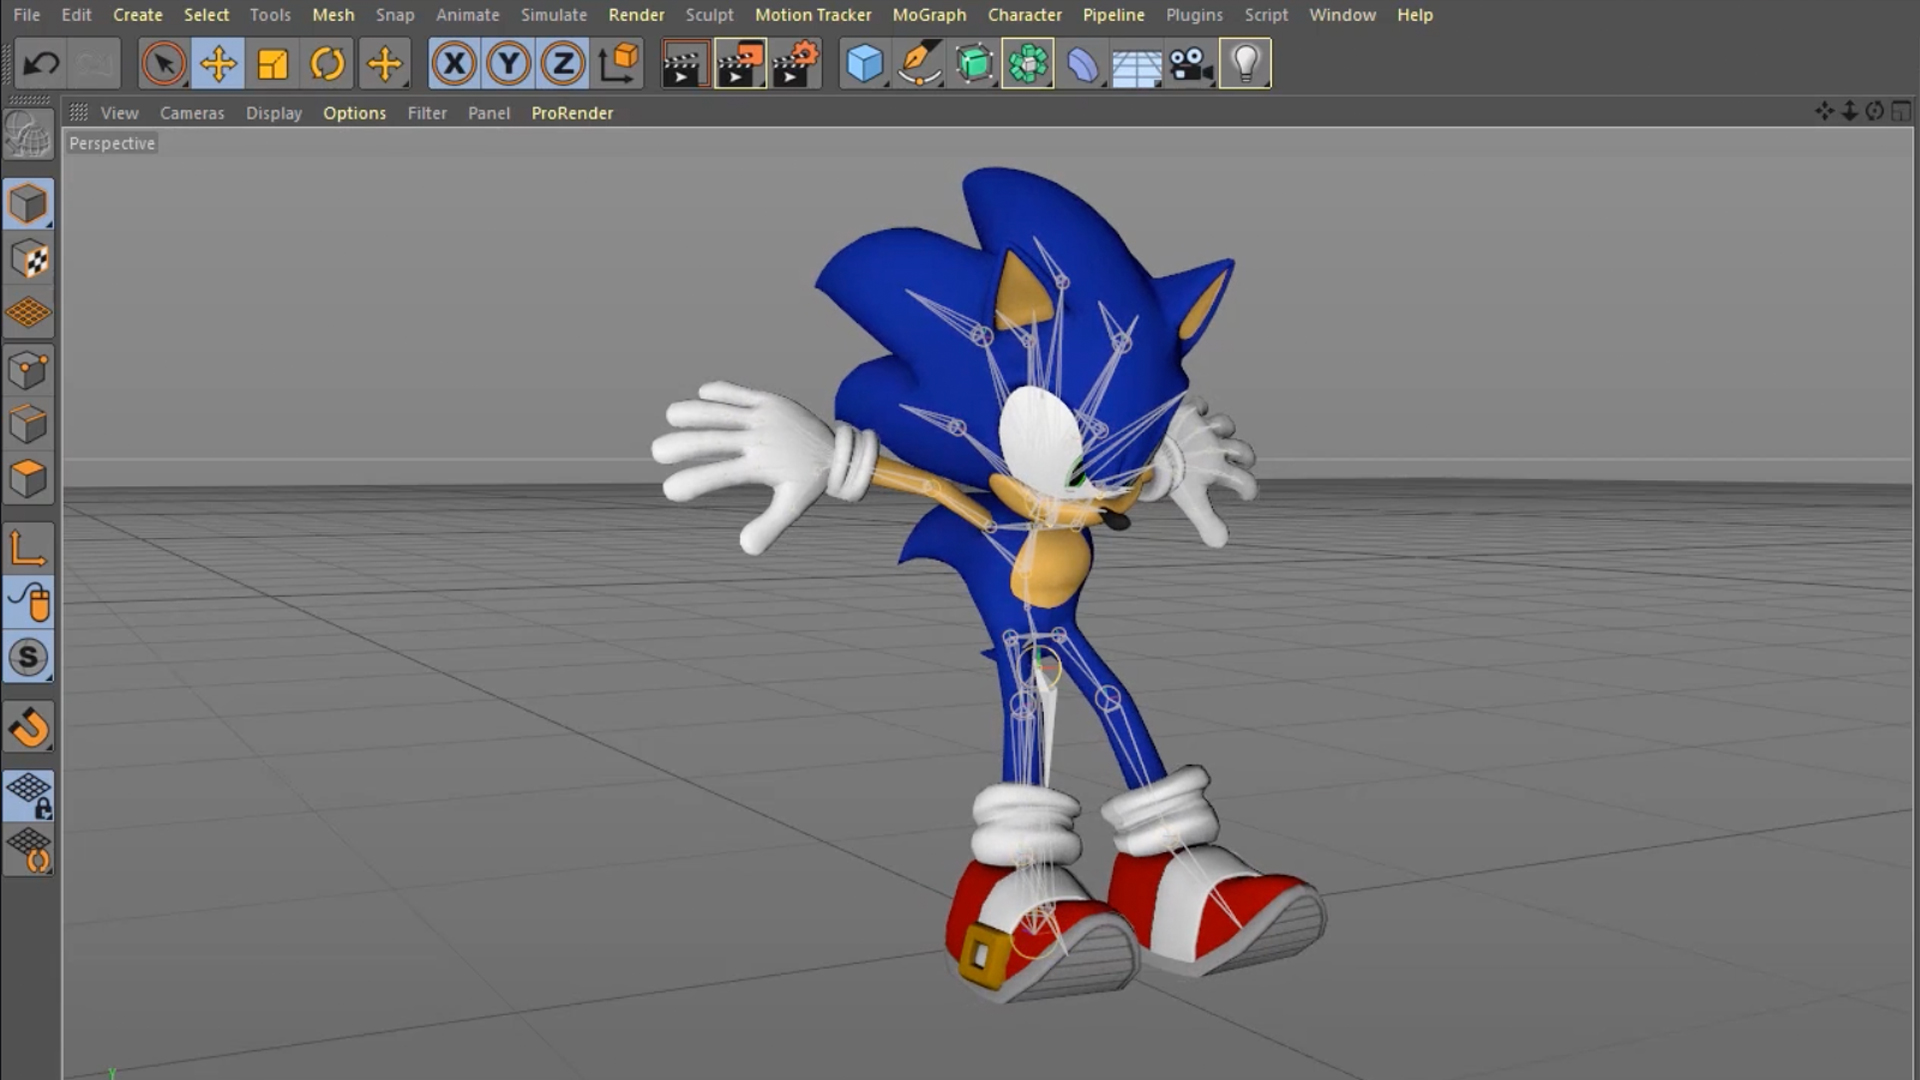Image resolution: width=1920 pixels, height=1080 pixels.
Task: Expand the Camera objects dropdown
Action: 1191,65
